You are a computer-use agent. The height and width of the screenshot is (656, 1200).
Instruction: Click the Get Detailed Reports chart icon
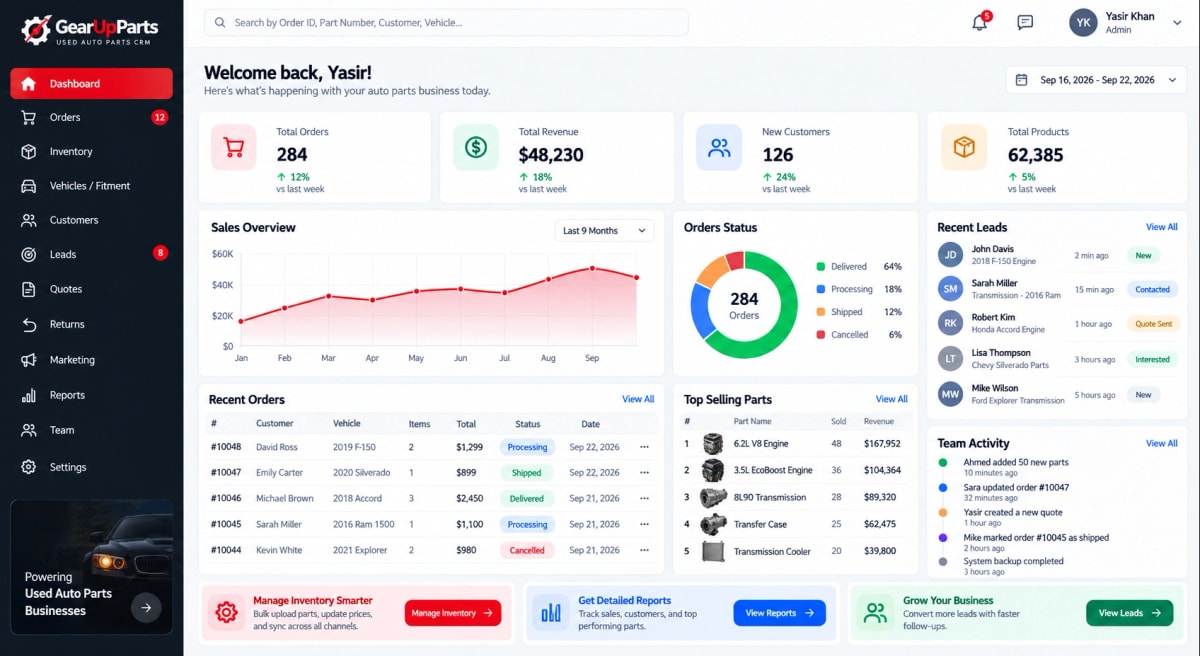point(551,613)
